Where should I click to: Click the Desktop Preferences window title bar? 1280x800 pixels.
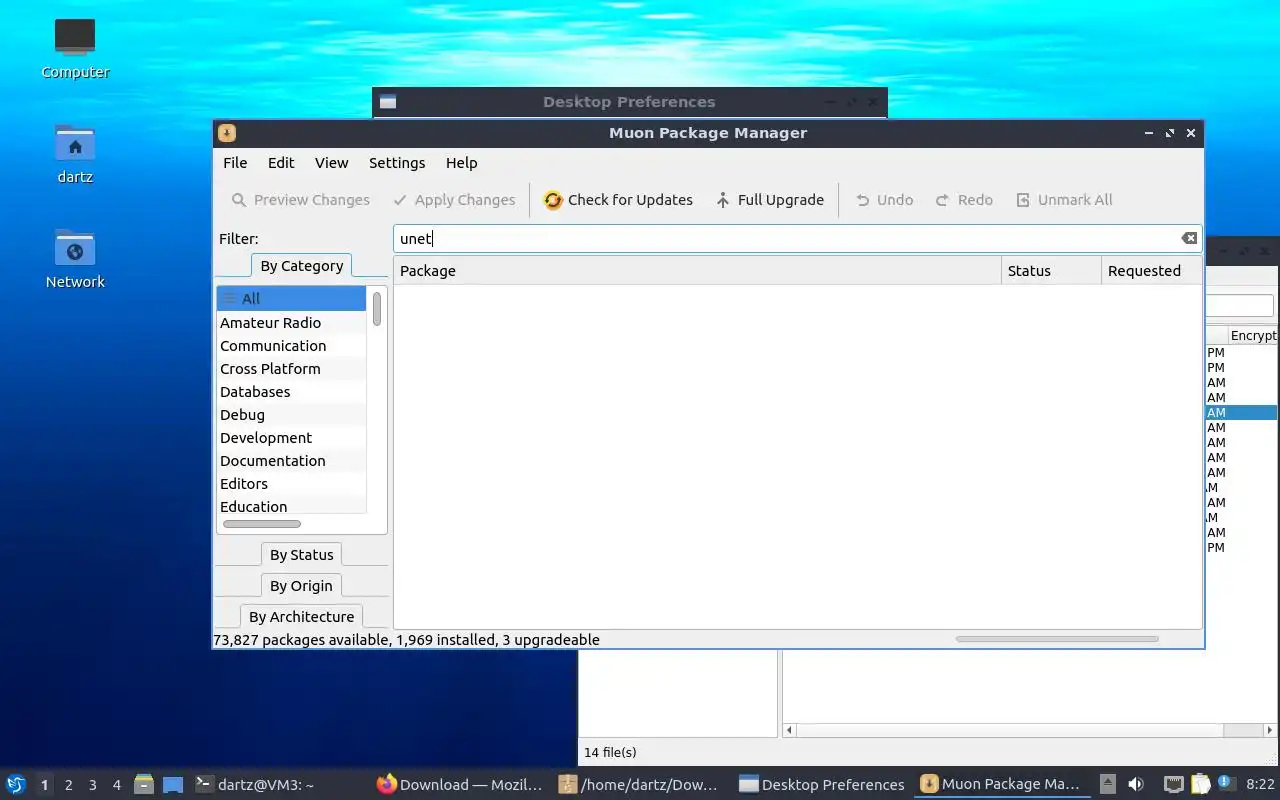click(x=629, y=102)
